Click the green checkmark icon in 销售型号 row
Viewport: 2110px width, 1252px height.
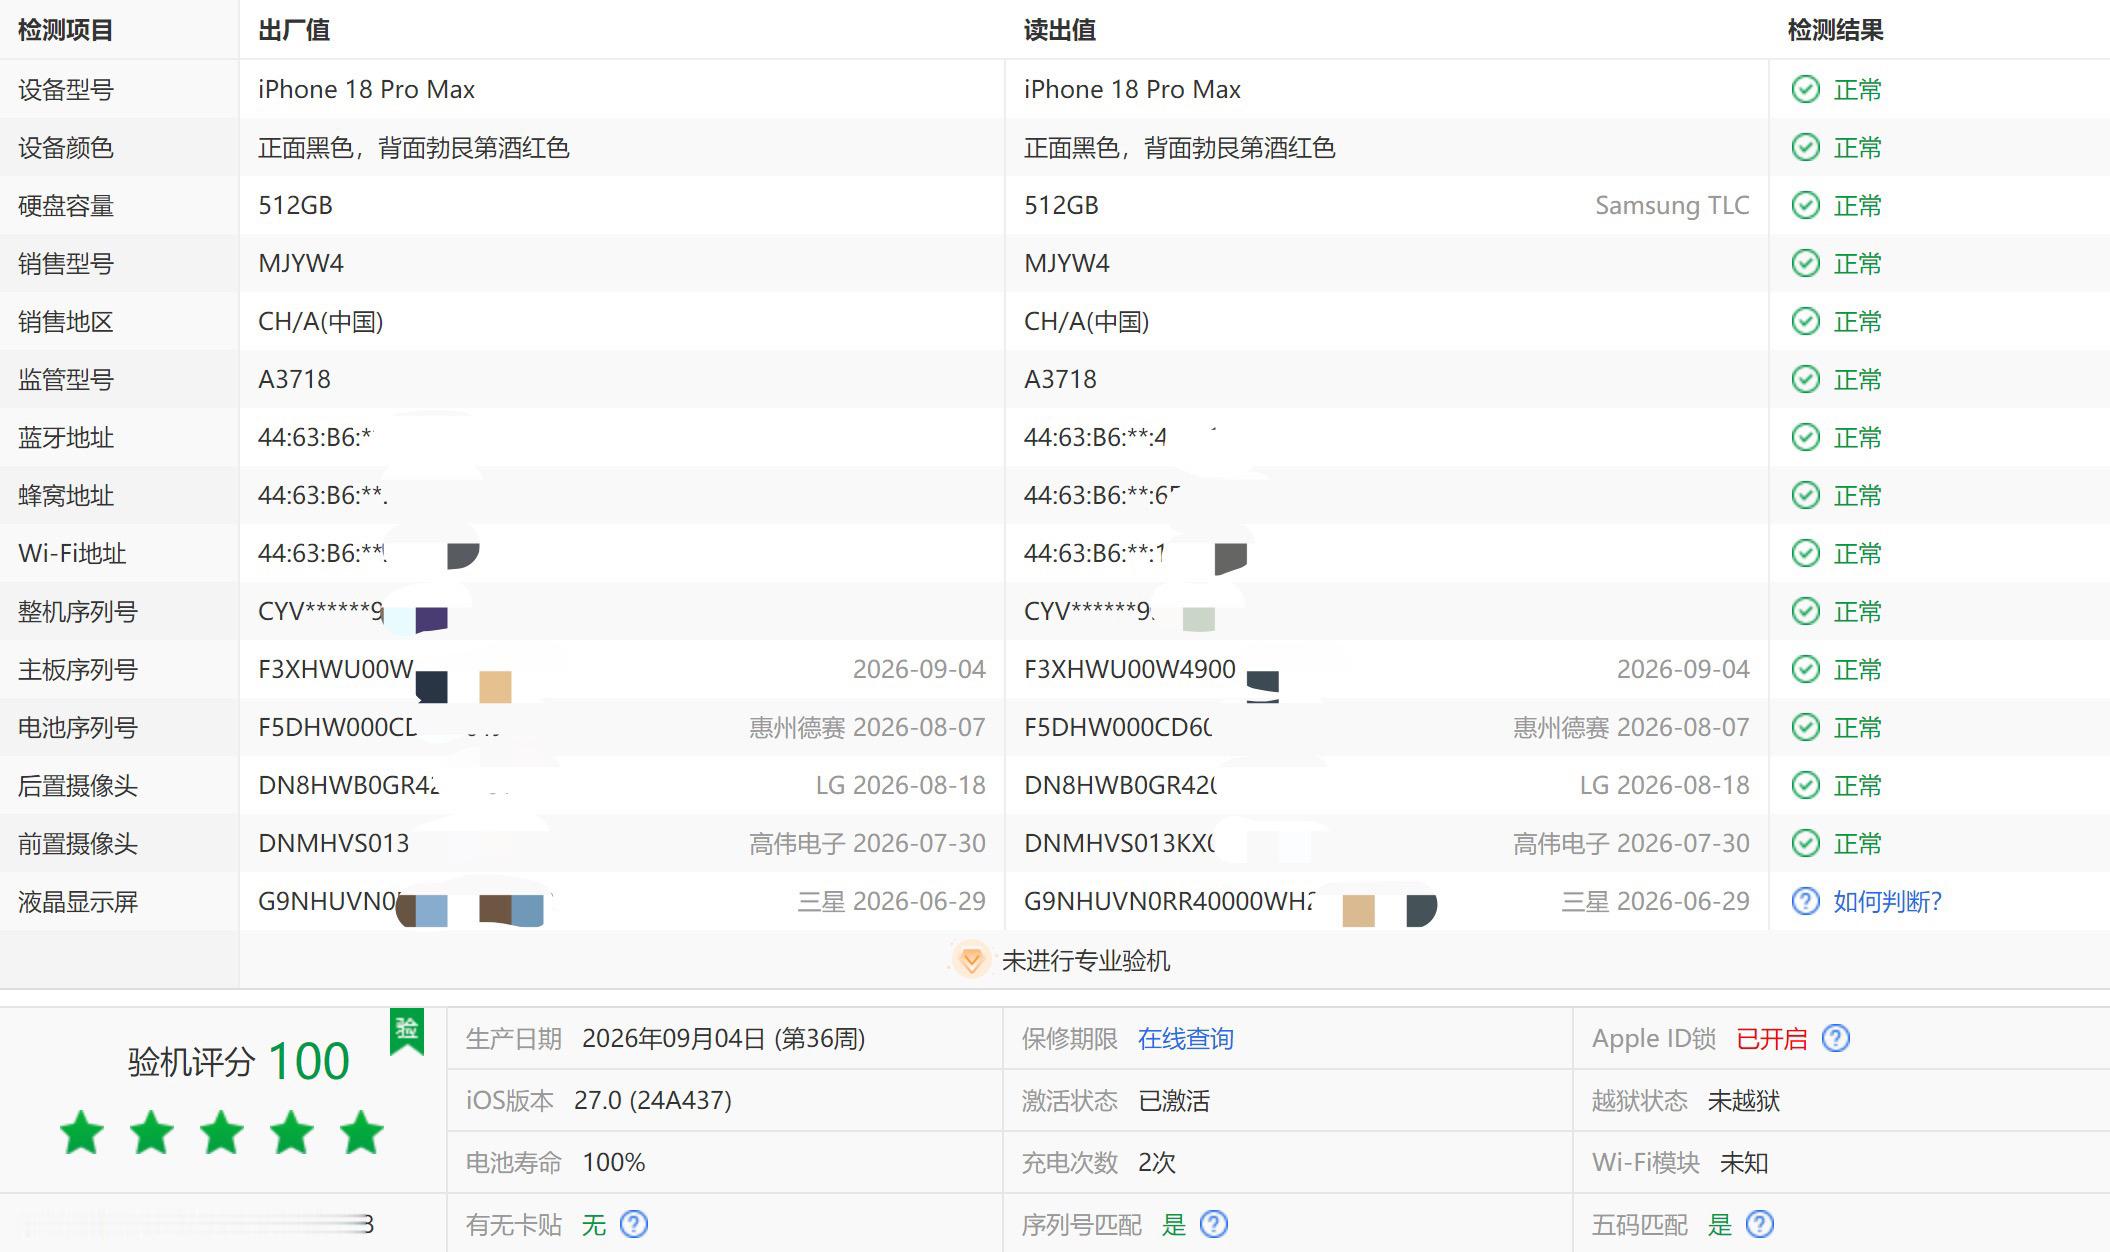[x=1805, y=263]
